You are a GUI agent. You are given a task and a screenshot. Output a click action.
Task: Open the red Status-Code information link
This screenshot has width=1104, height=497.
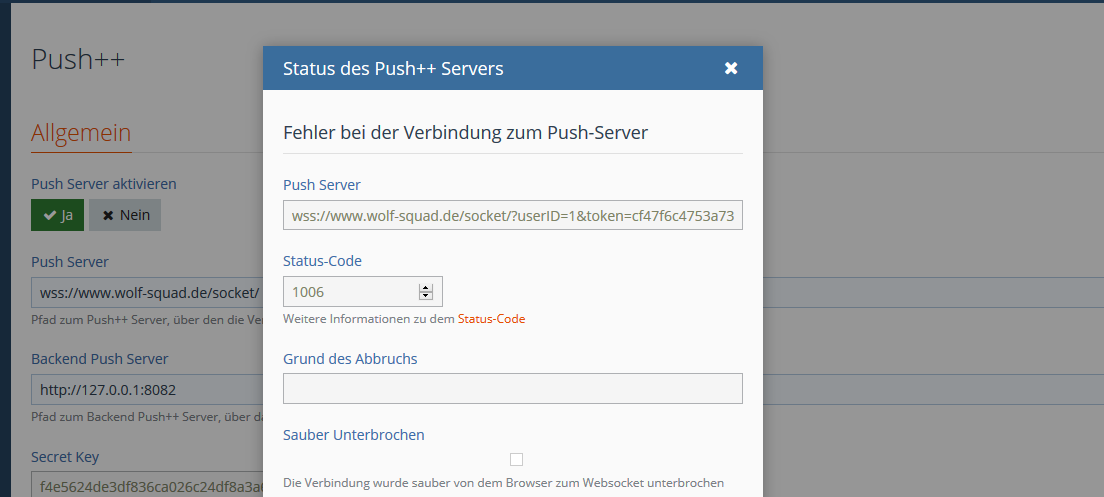click(x=491, y=319)
